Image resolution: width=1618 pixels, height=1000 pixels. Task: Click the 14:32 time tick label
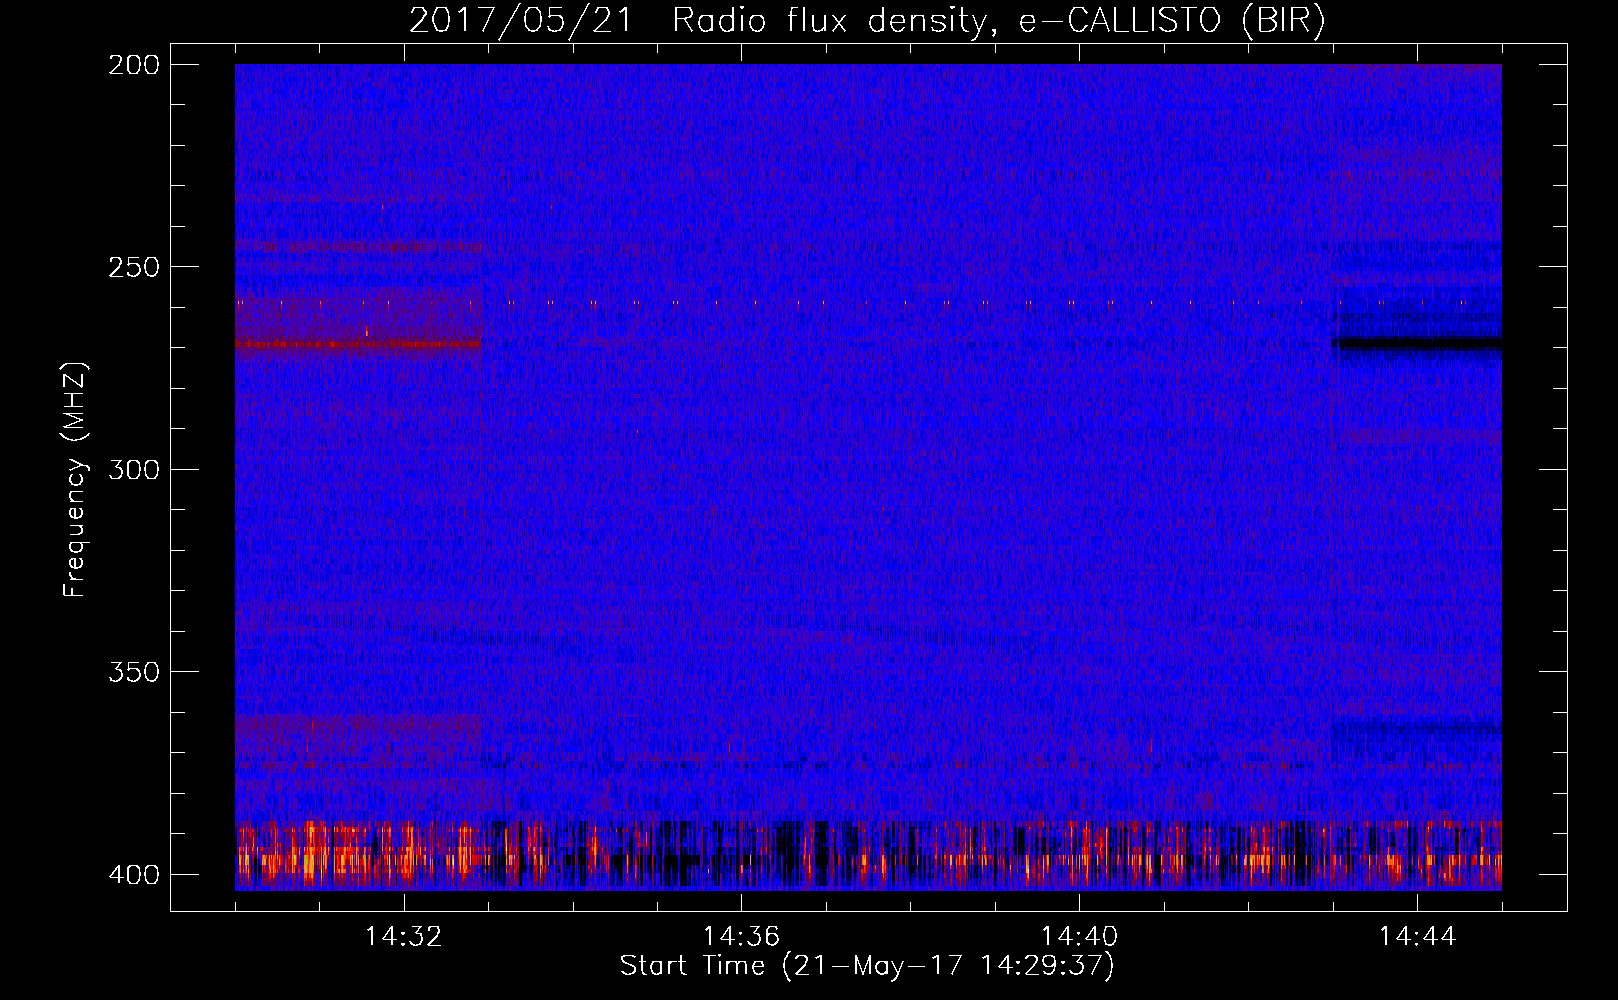point(404,937)
